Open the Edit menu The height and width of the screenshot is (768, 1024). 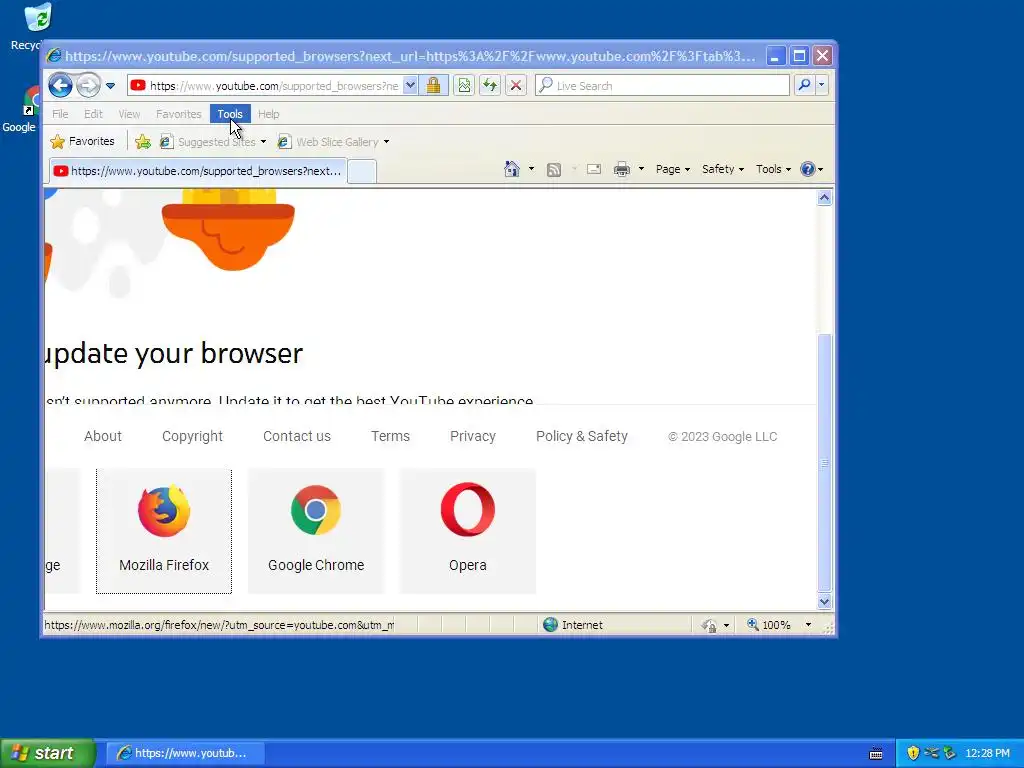click(x=93, y=114)
